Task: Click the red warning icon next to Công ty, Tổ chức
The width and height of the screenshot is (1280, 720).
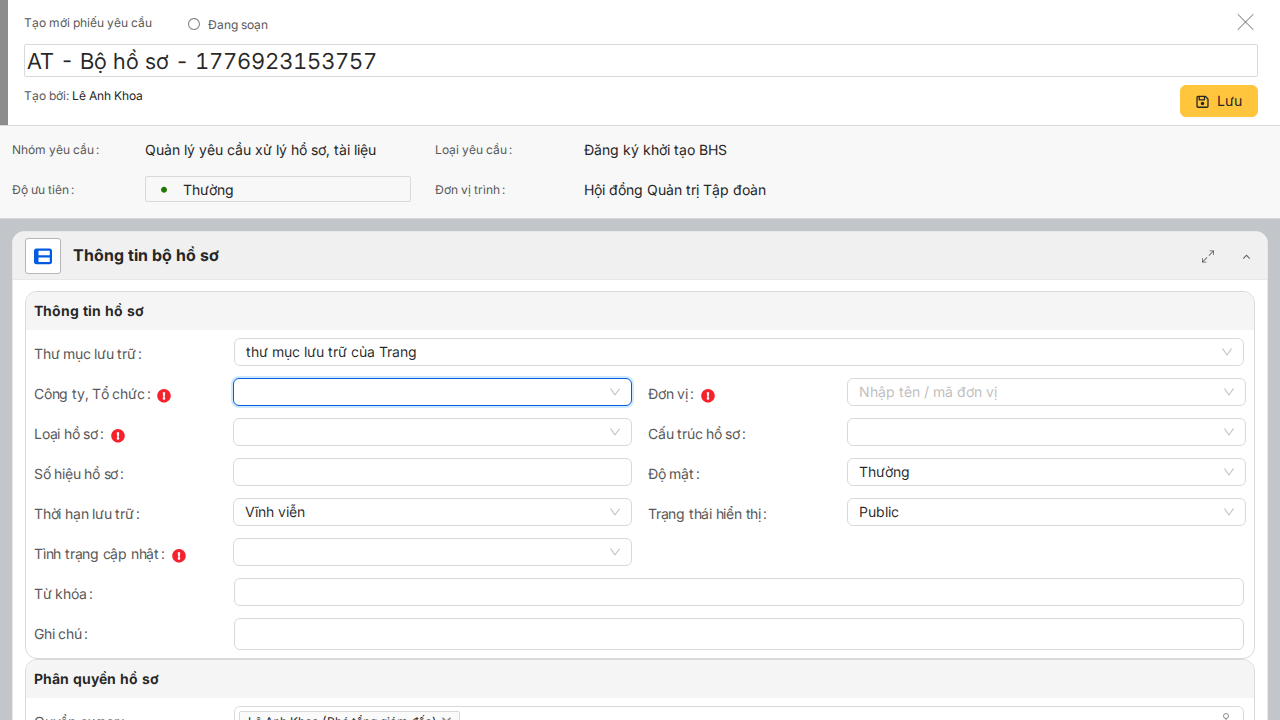Action: [x=164, y=395]
